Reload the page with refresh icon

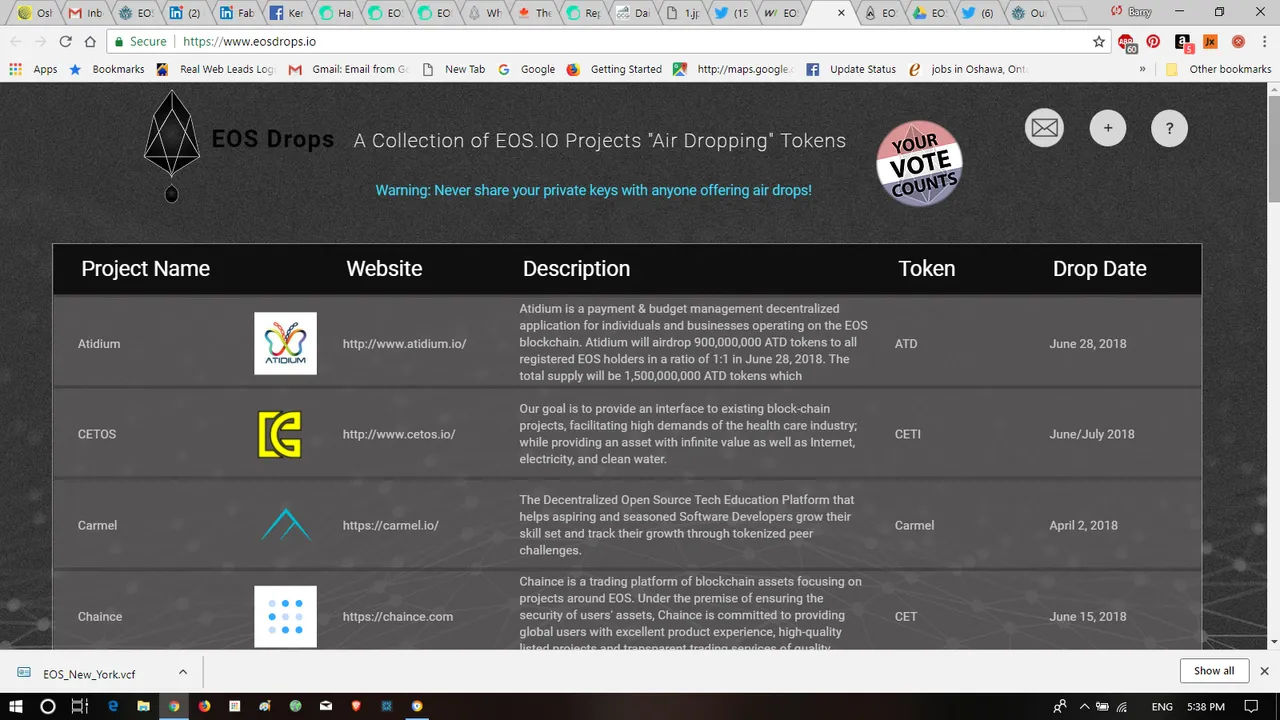[65, 42]
